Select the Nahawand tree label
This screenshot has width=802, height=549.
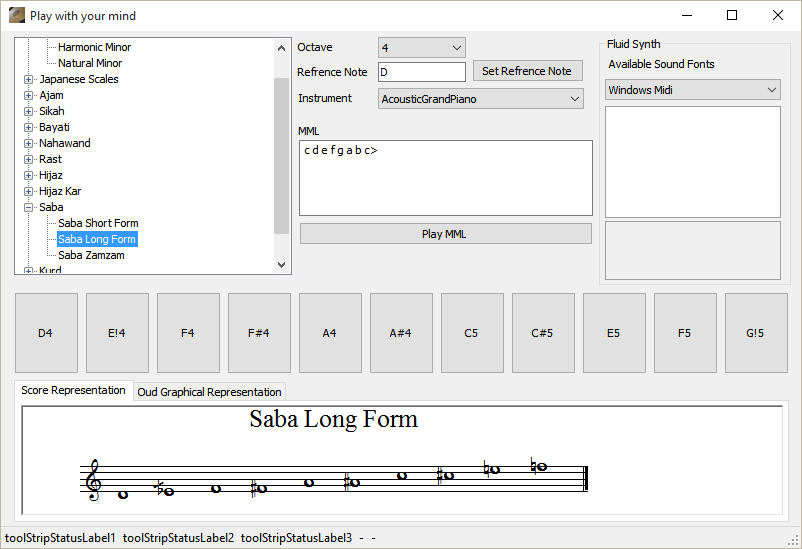pos(64,143)
